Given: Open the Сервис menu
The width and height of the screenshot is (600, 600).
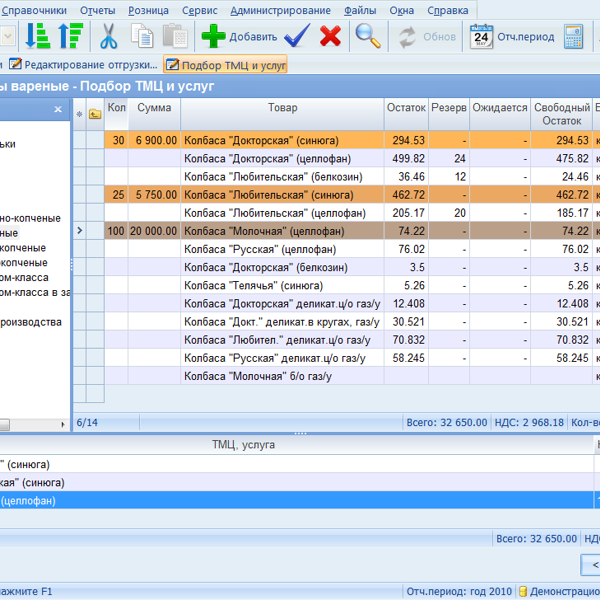Looking at the screenshot, I should [x=199, y=11].
